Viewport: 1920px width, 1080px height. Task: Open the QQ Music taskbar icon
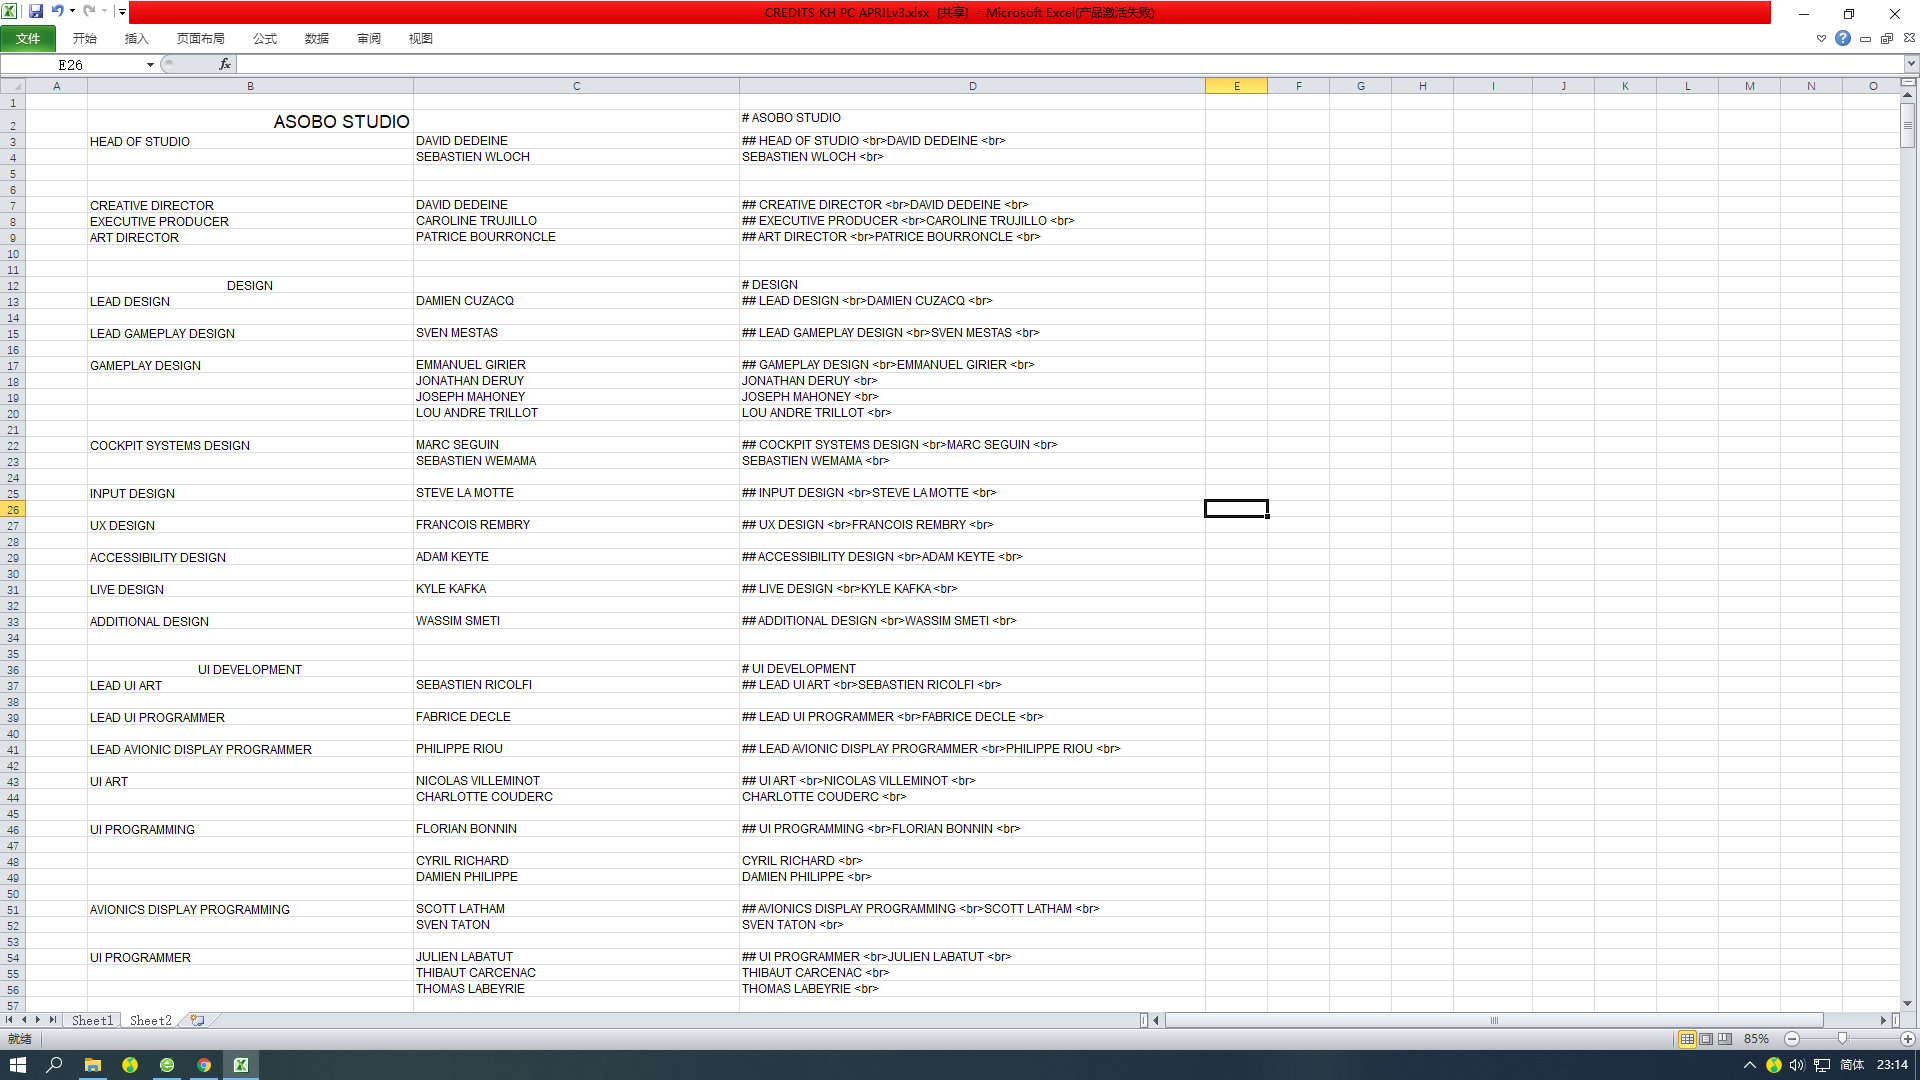(x=129, y=1065)
